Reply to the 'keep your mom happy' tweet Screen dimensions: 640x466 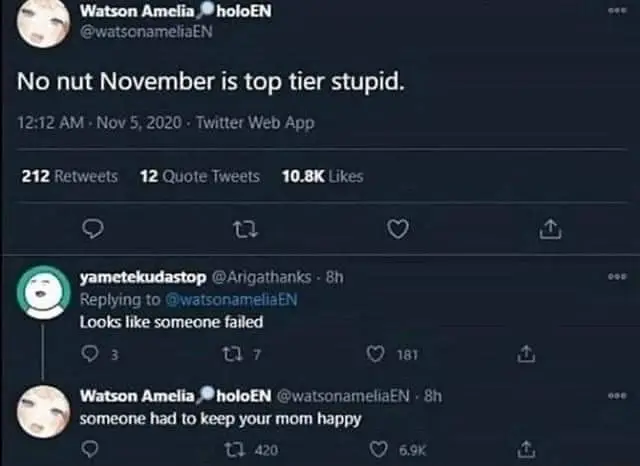pyautogui.click(x=89, y=450)
